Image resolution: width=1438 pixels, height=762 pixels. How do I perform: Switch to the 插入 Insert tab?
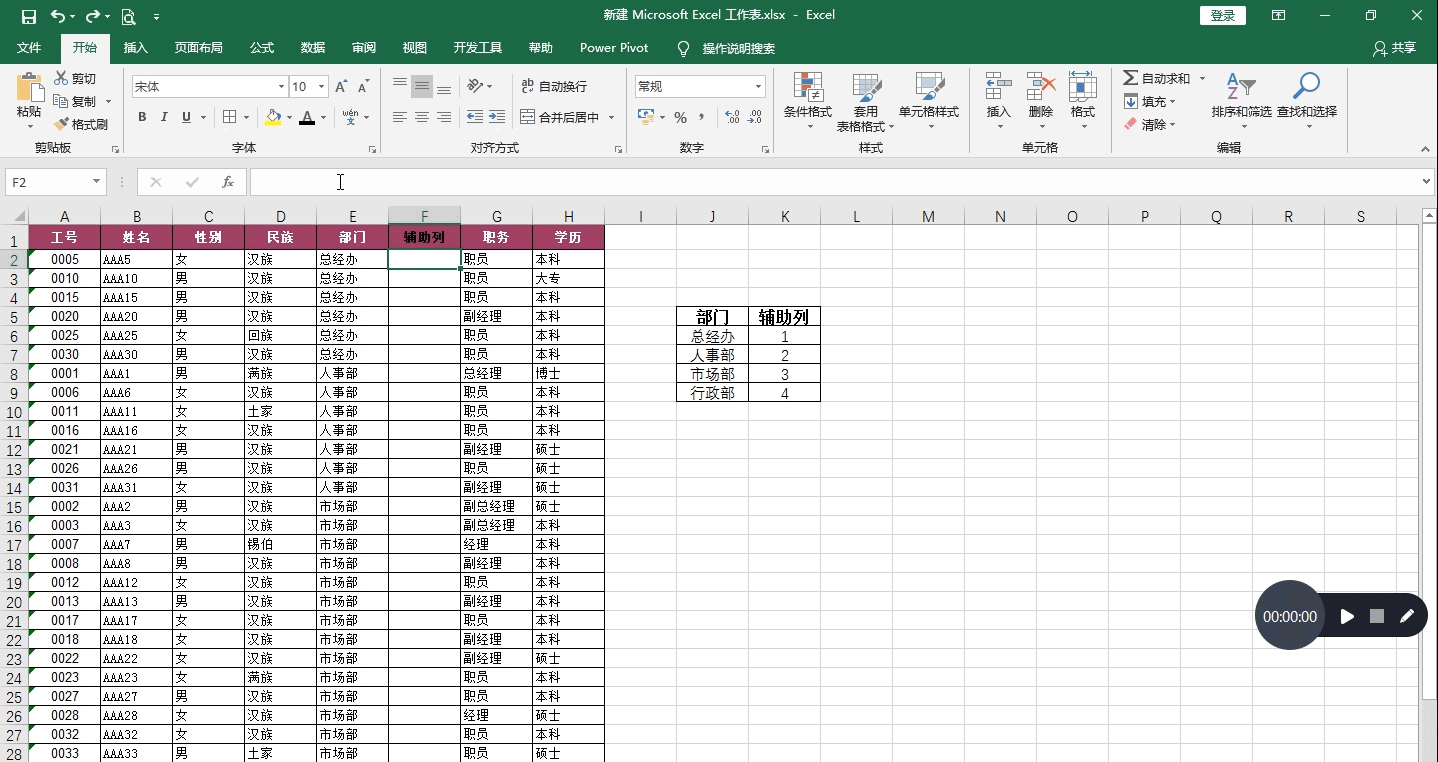pyautogui.click(x=135, y=48)
